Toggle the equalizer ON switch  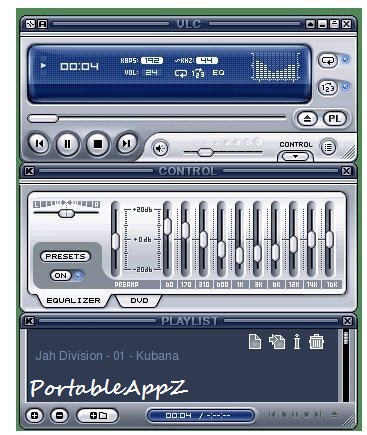coord(61,275)
